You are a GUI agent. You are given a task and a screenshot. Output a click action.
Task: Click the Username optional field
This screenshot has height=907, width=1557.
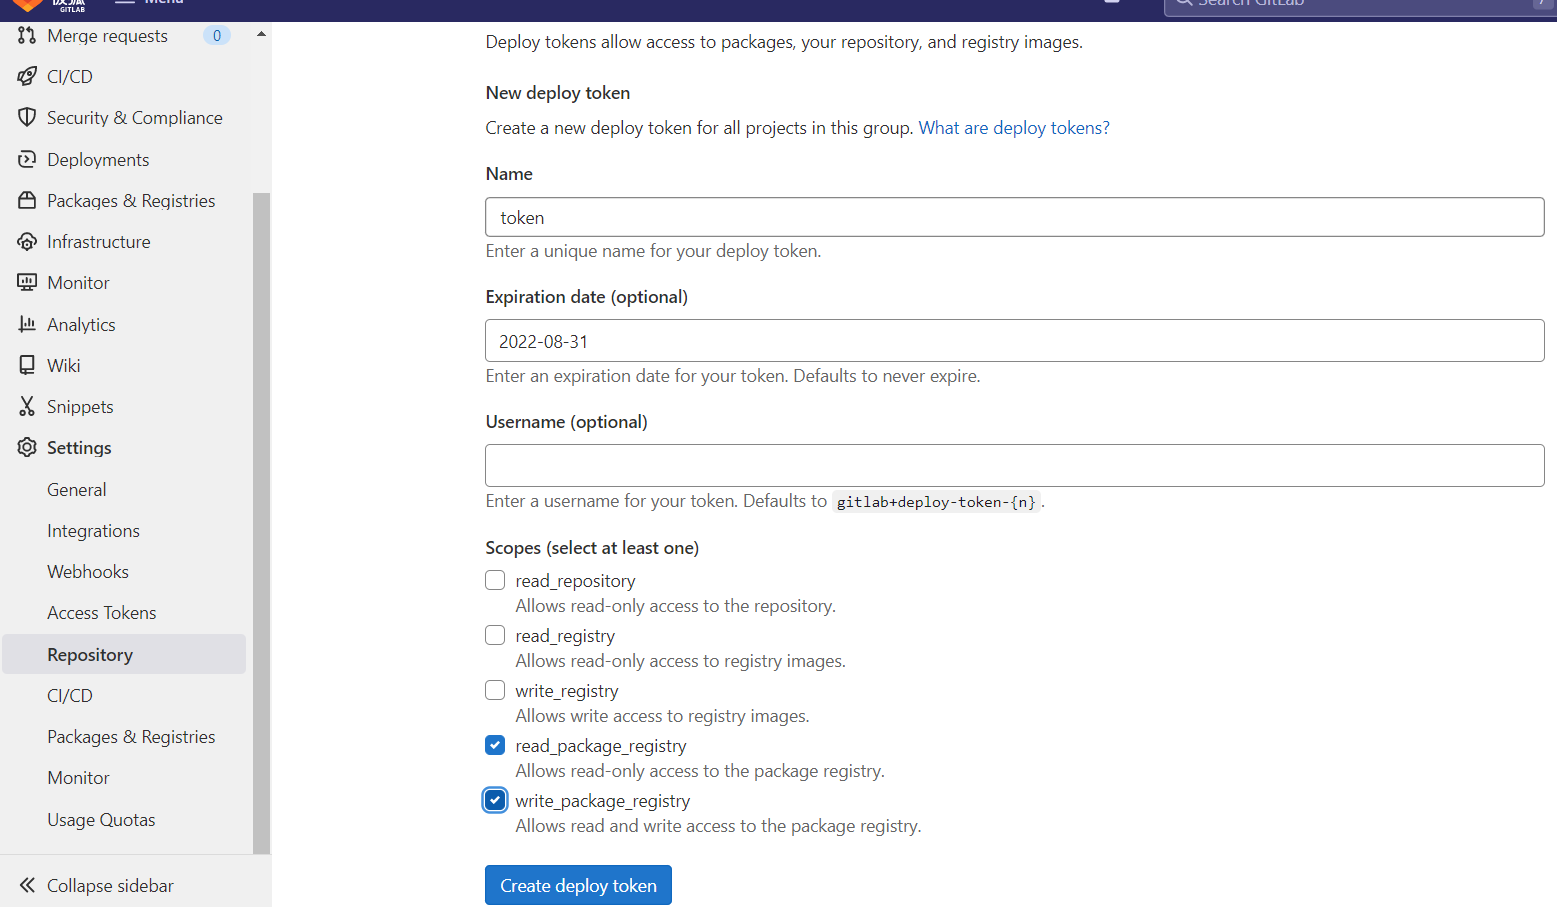pos(1014,465)
